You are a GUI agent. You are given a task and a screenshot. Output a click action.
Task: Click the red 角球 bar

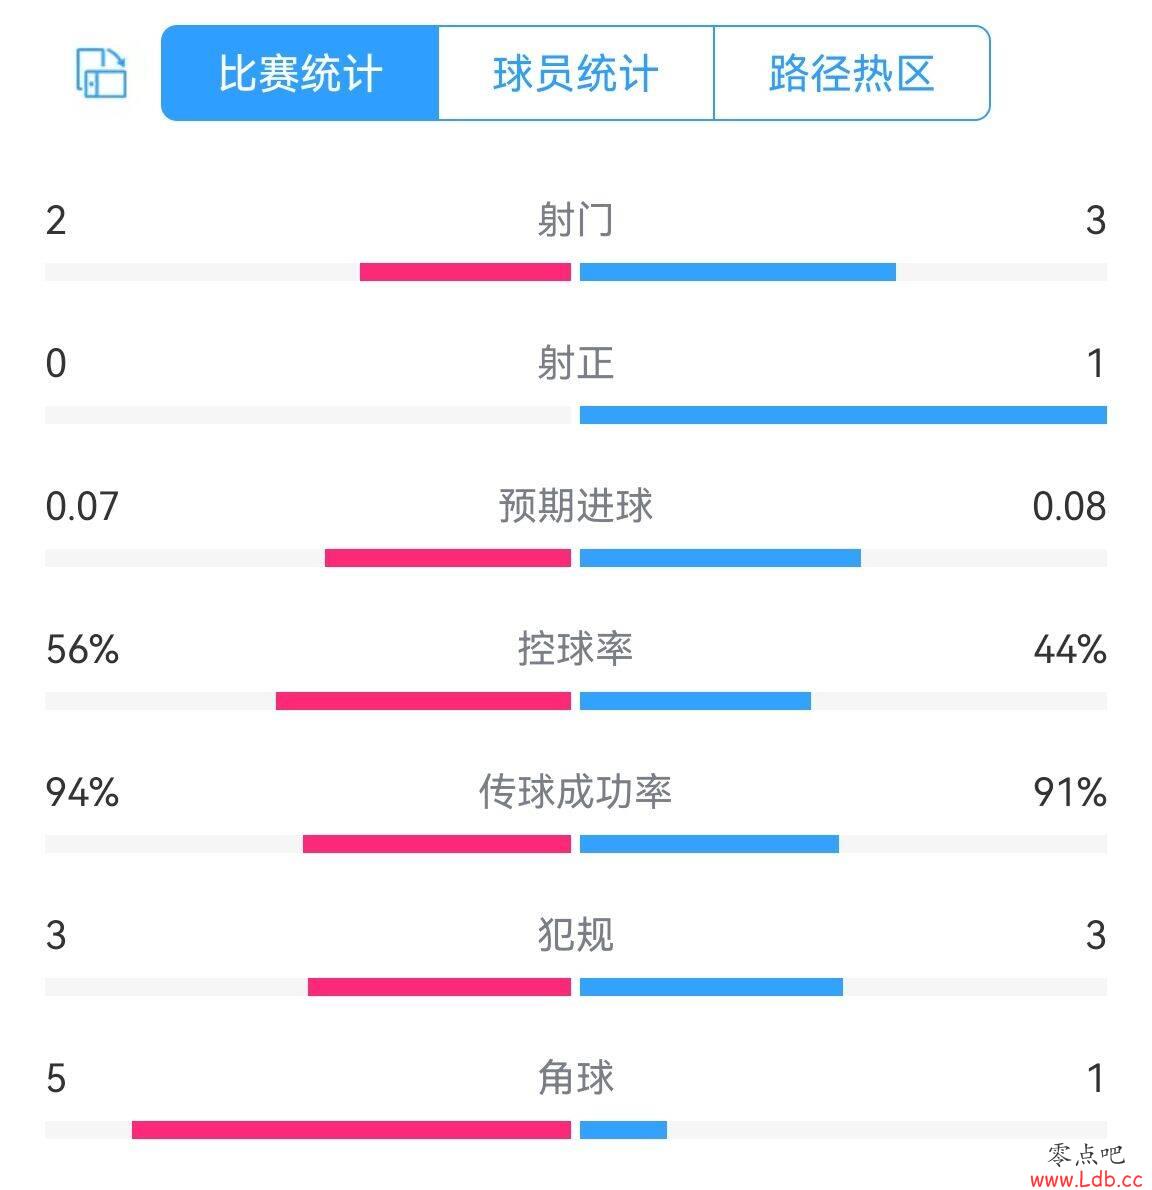(351, 1129)
